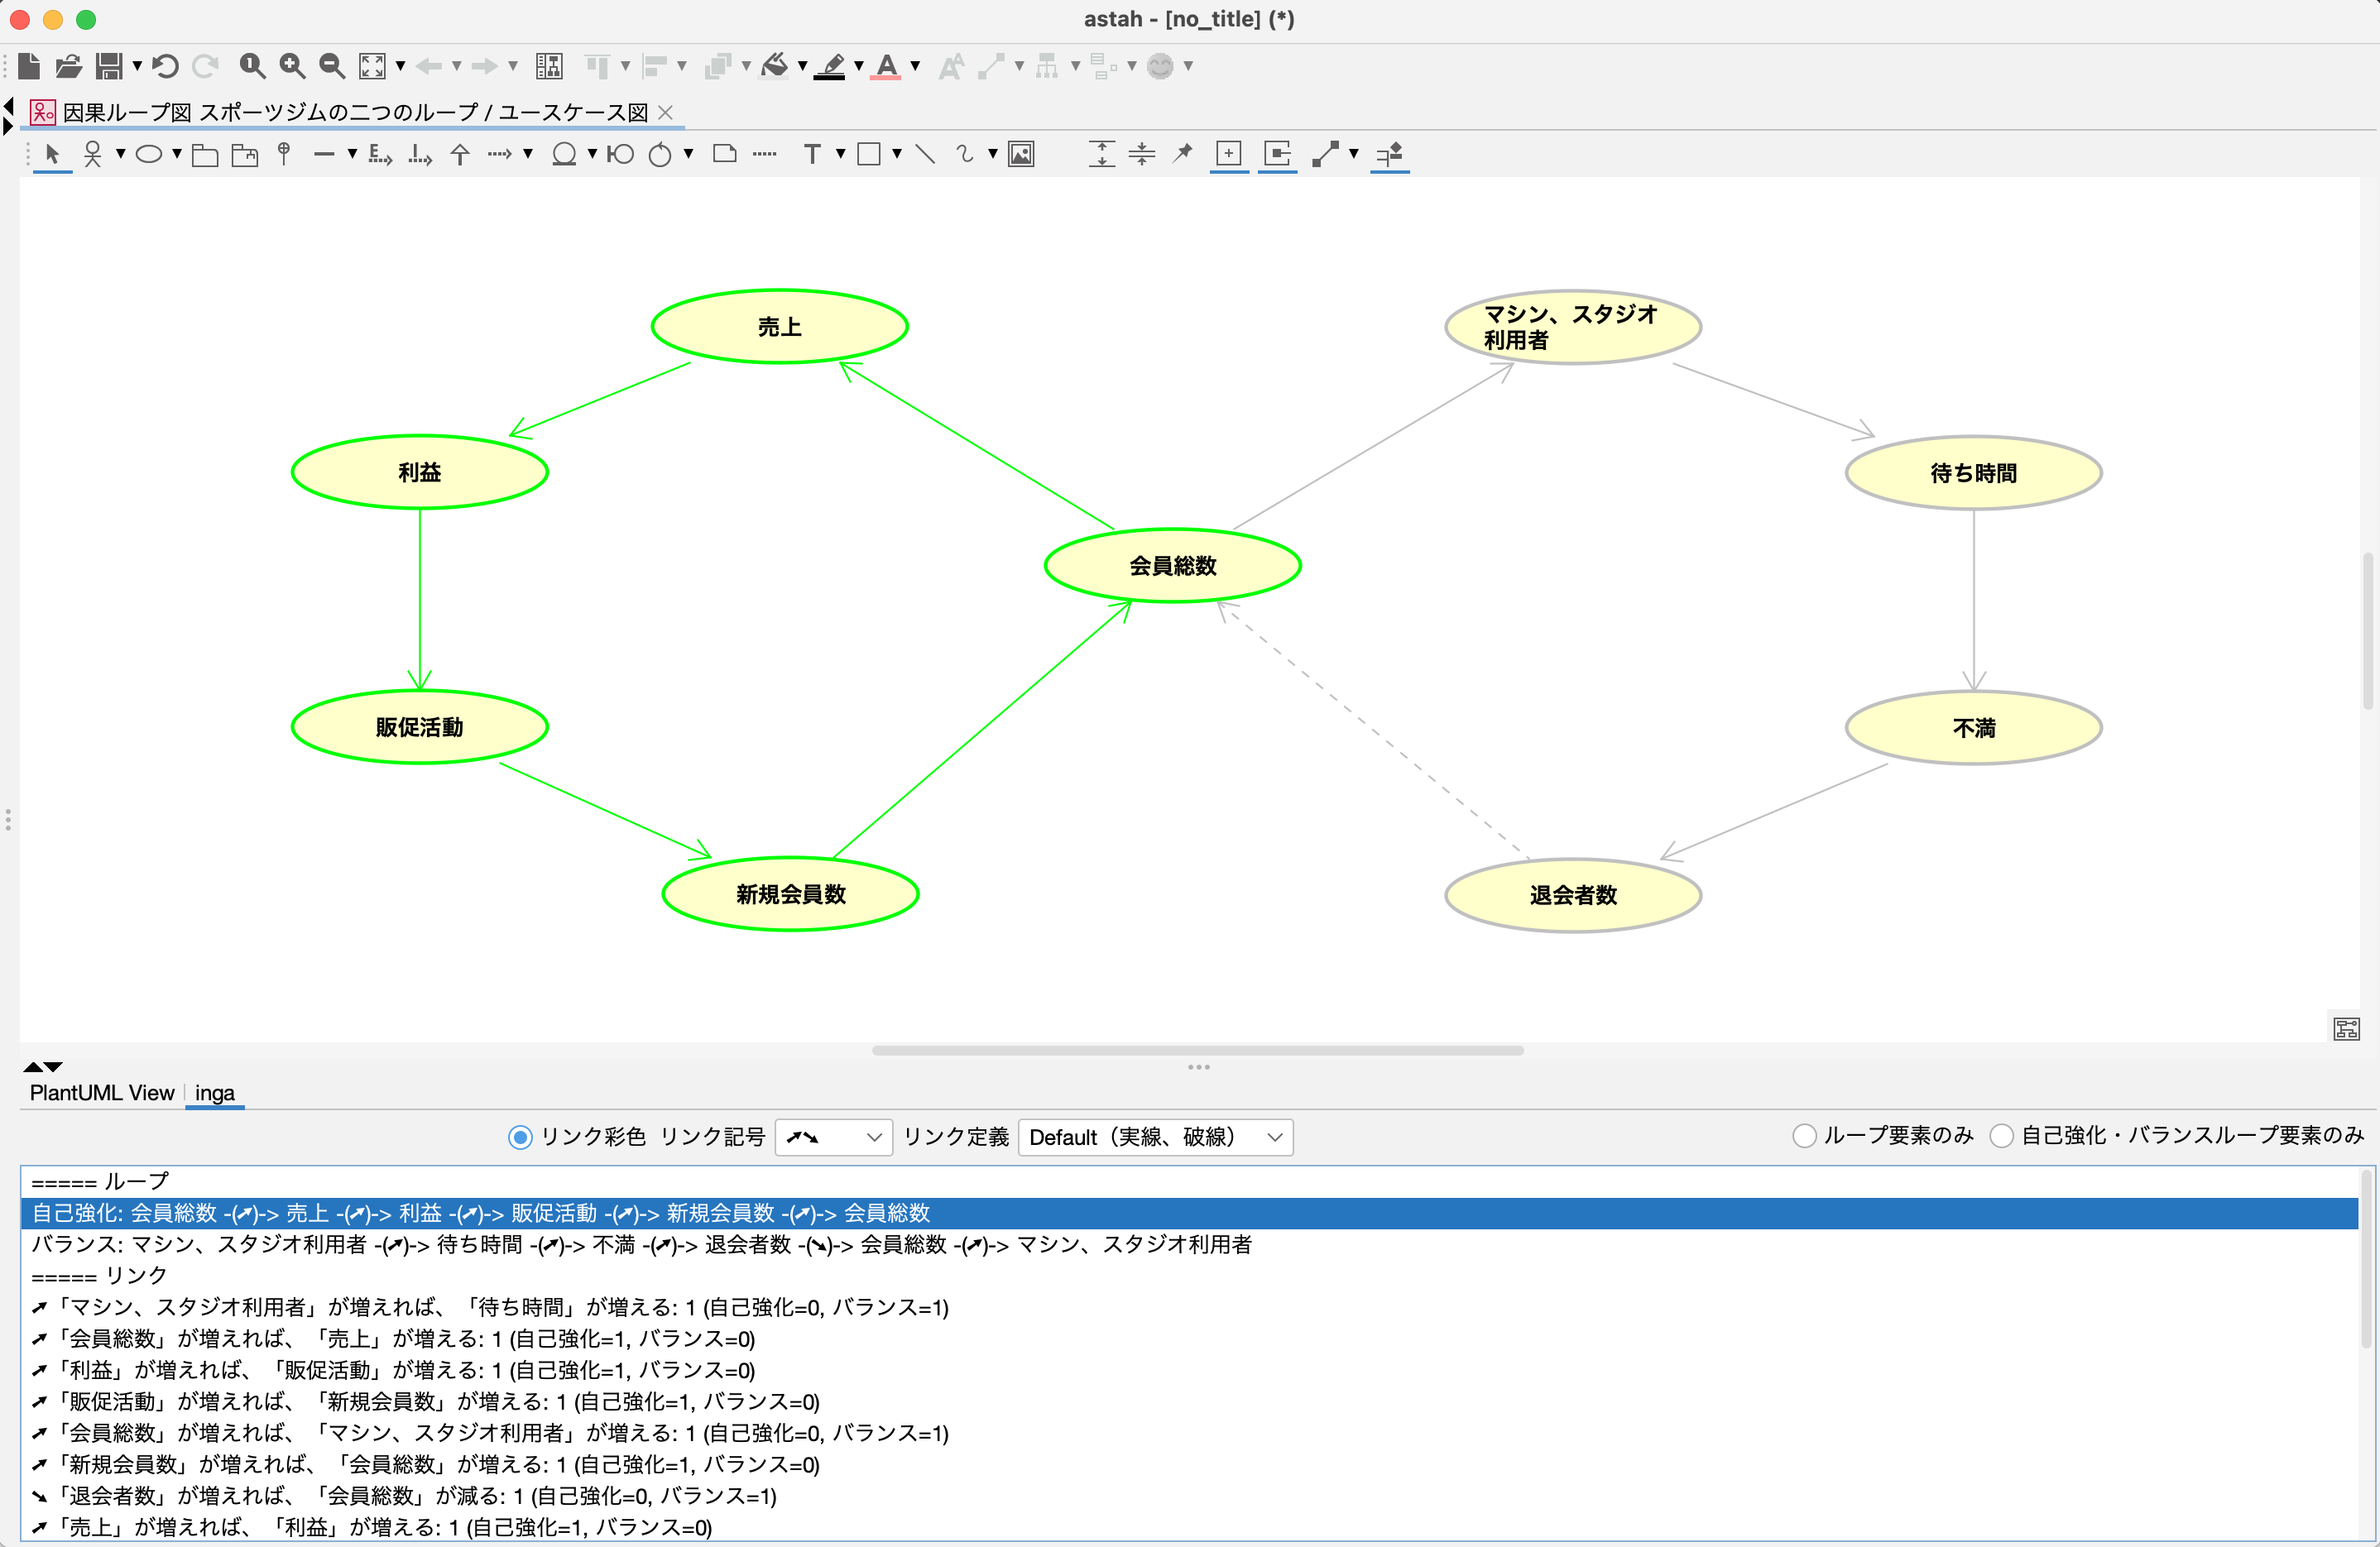Select the Generalization arrow tool
This screenshot has height=1547, width=2380.
click(x=460, y=154)
